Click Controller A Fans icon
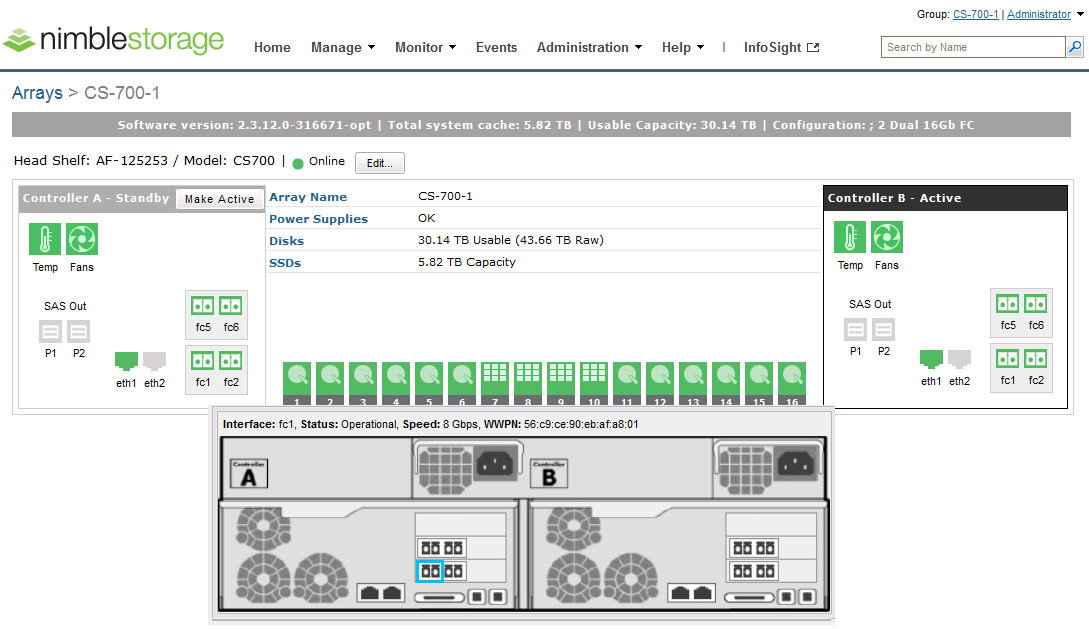The image size is (1089, 629). click(82, 239)
